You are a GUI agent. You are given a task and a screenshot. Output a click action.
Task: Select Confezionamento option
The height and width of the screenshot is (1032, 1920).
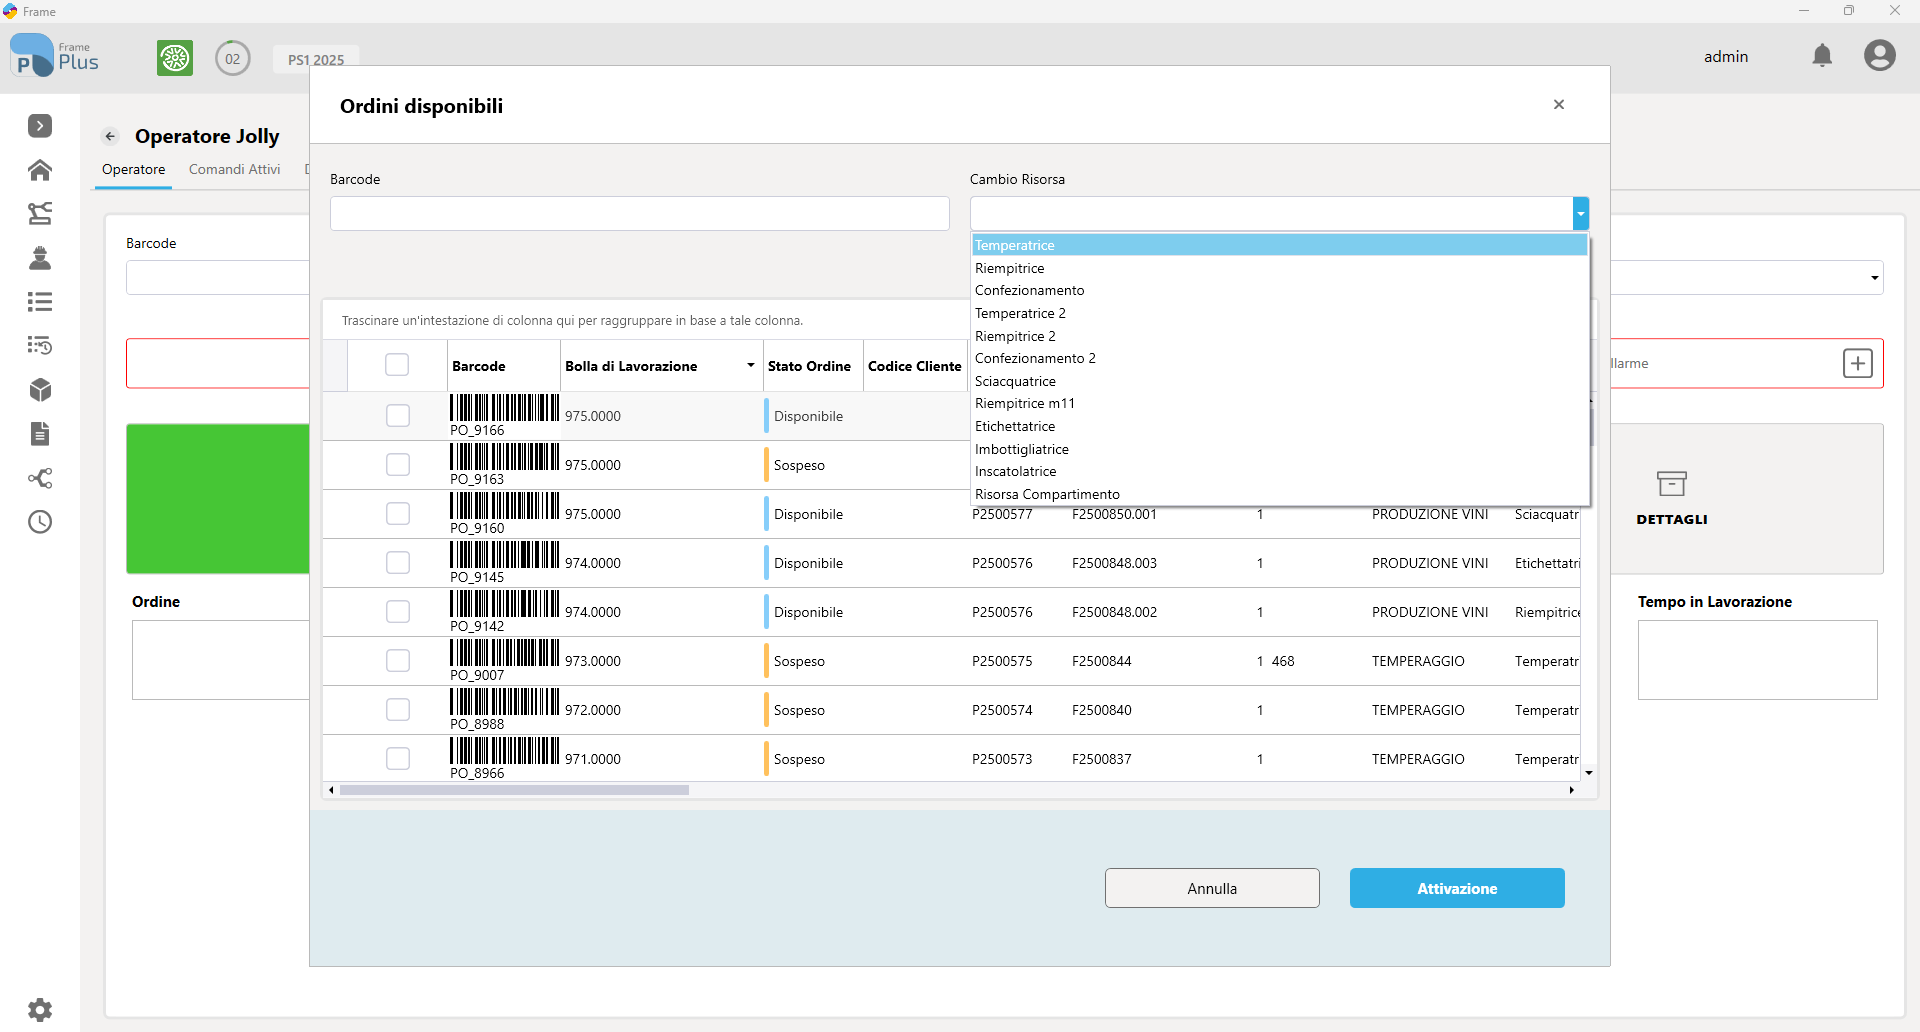[1279, 290]
